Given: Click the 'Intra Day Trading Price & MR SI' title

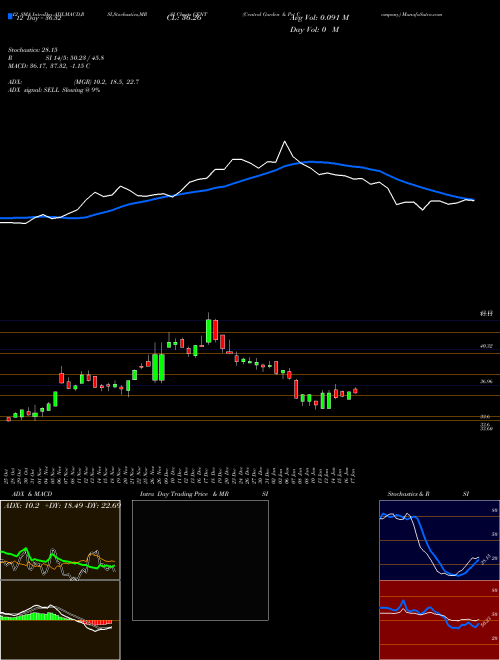Looking at the screenshot, I should (204, 494).
